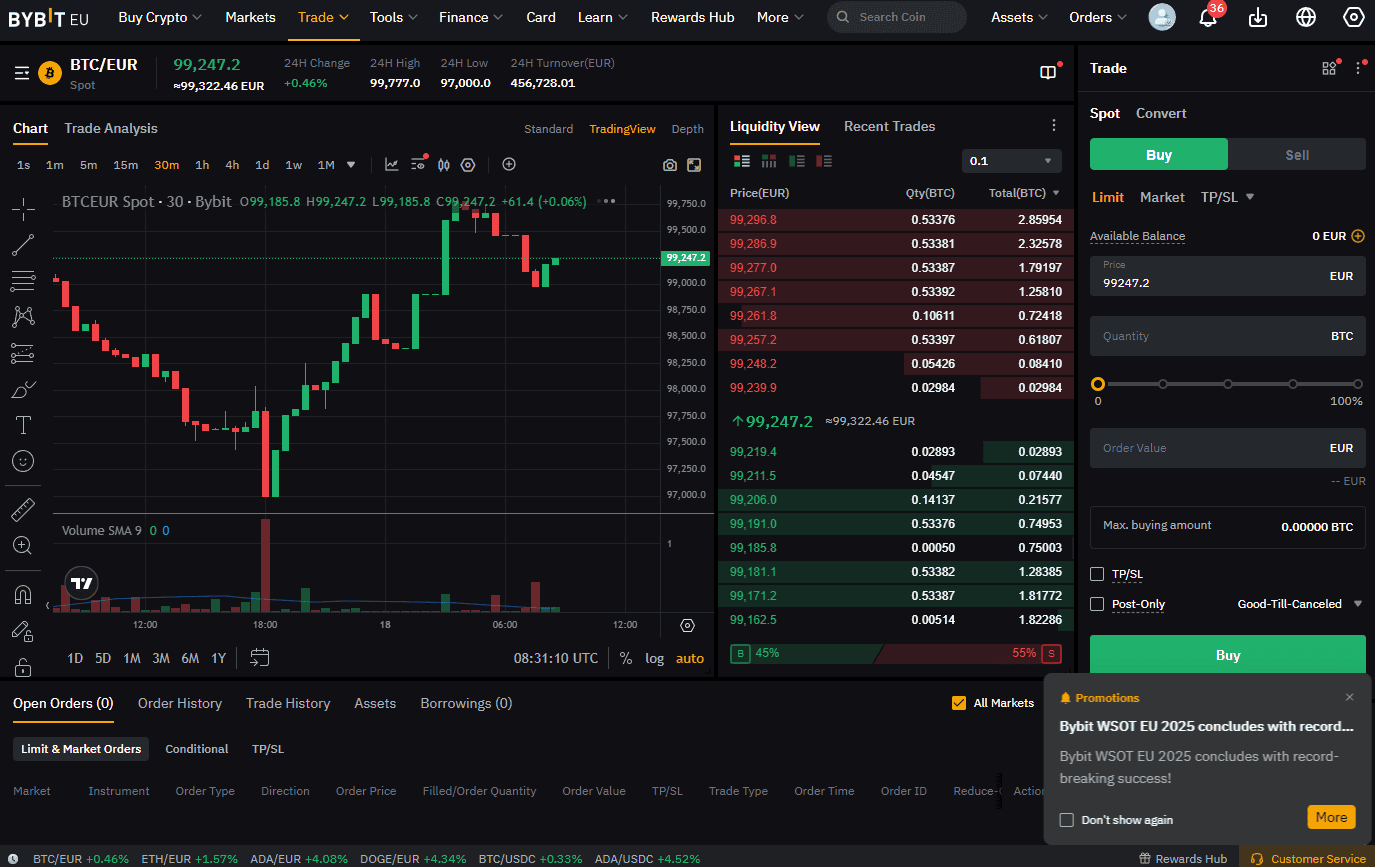Click the notifications bell icon

pos(1208,18)
